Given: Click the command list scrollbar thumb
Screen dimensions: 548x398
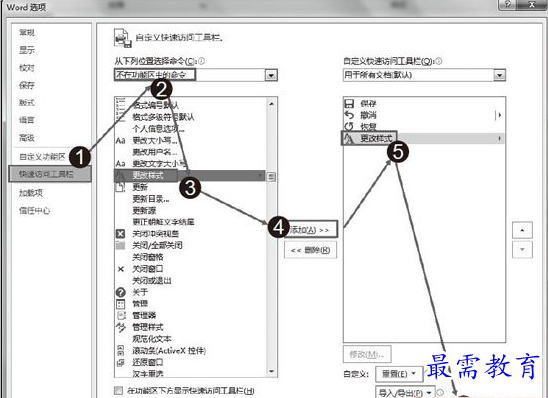Looking at the screenshot, I should point(271,176).
